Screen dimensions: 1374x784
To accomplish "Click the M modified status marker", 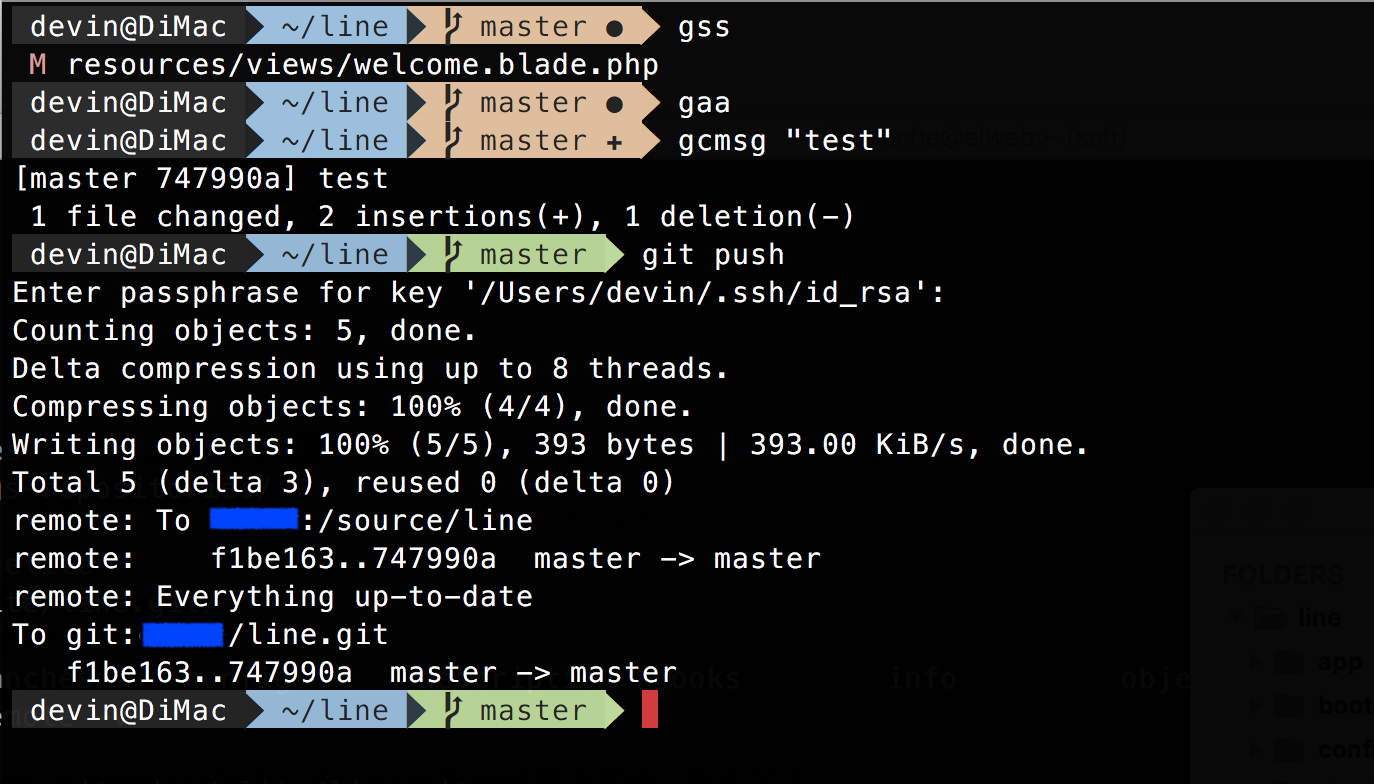I will tap(38, 65).
